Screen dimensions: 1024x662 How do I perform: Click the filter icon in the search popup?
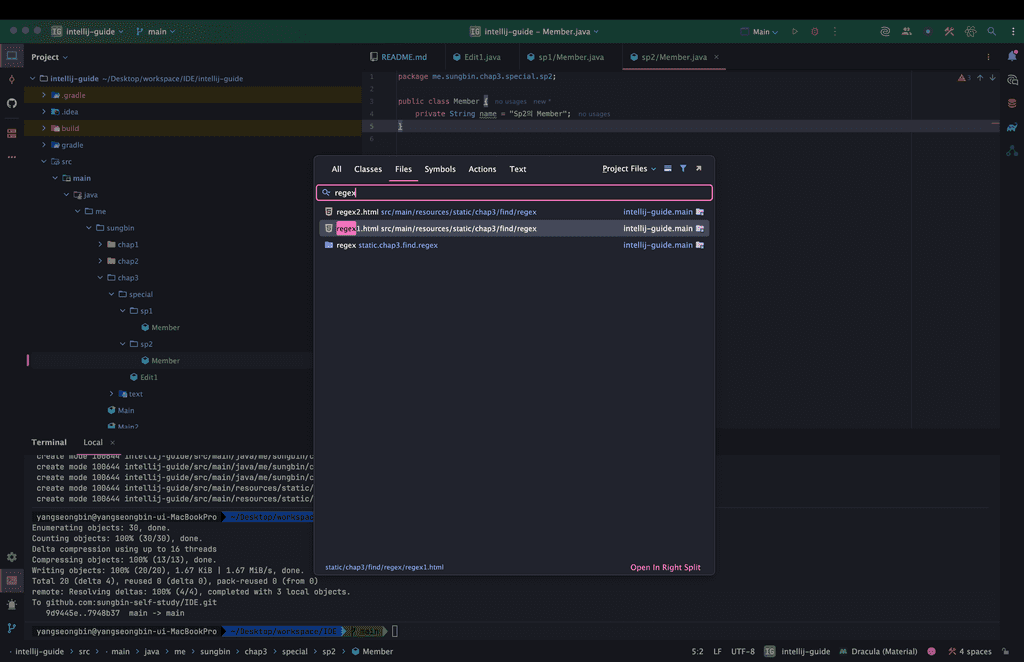point(683,169)
